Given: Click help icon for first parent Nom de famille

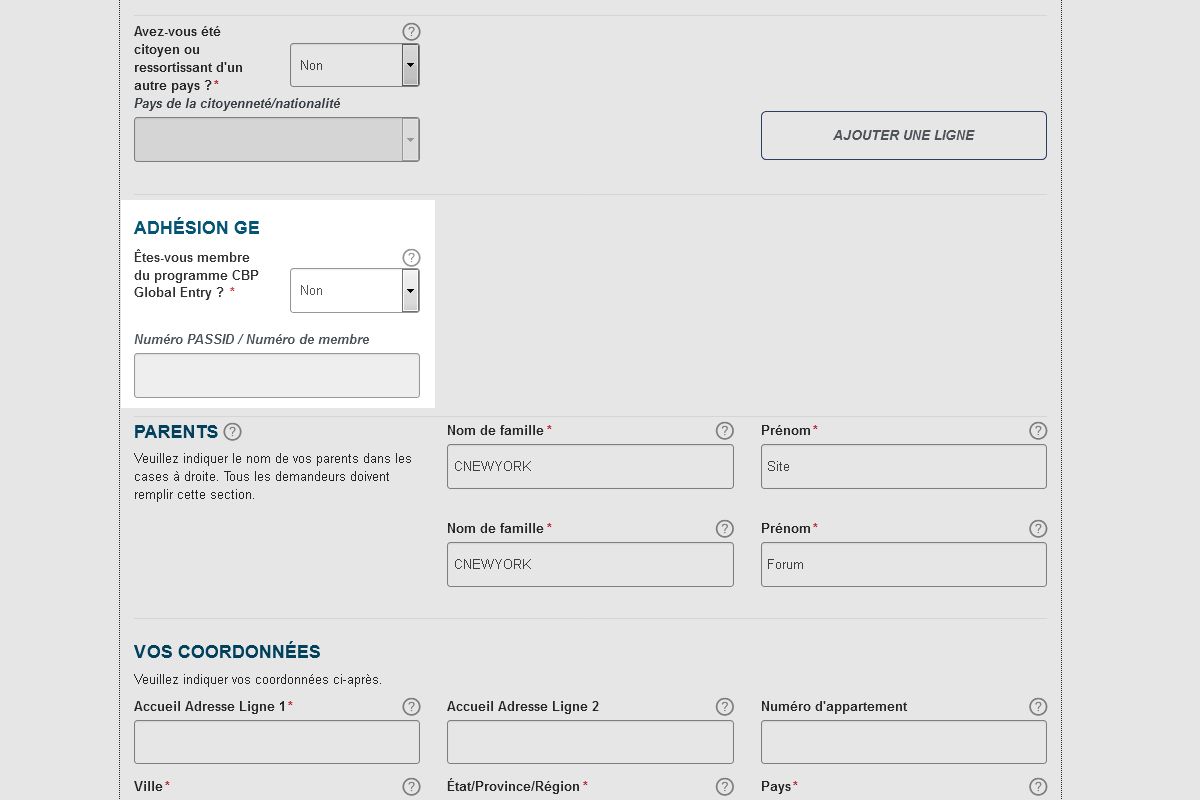Looking at the screenshot, I should pyautogui.click(x=725, y=431).
